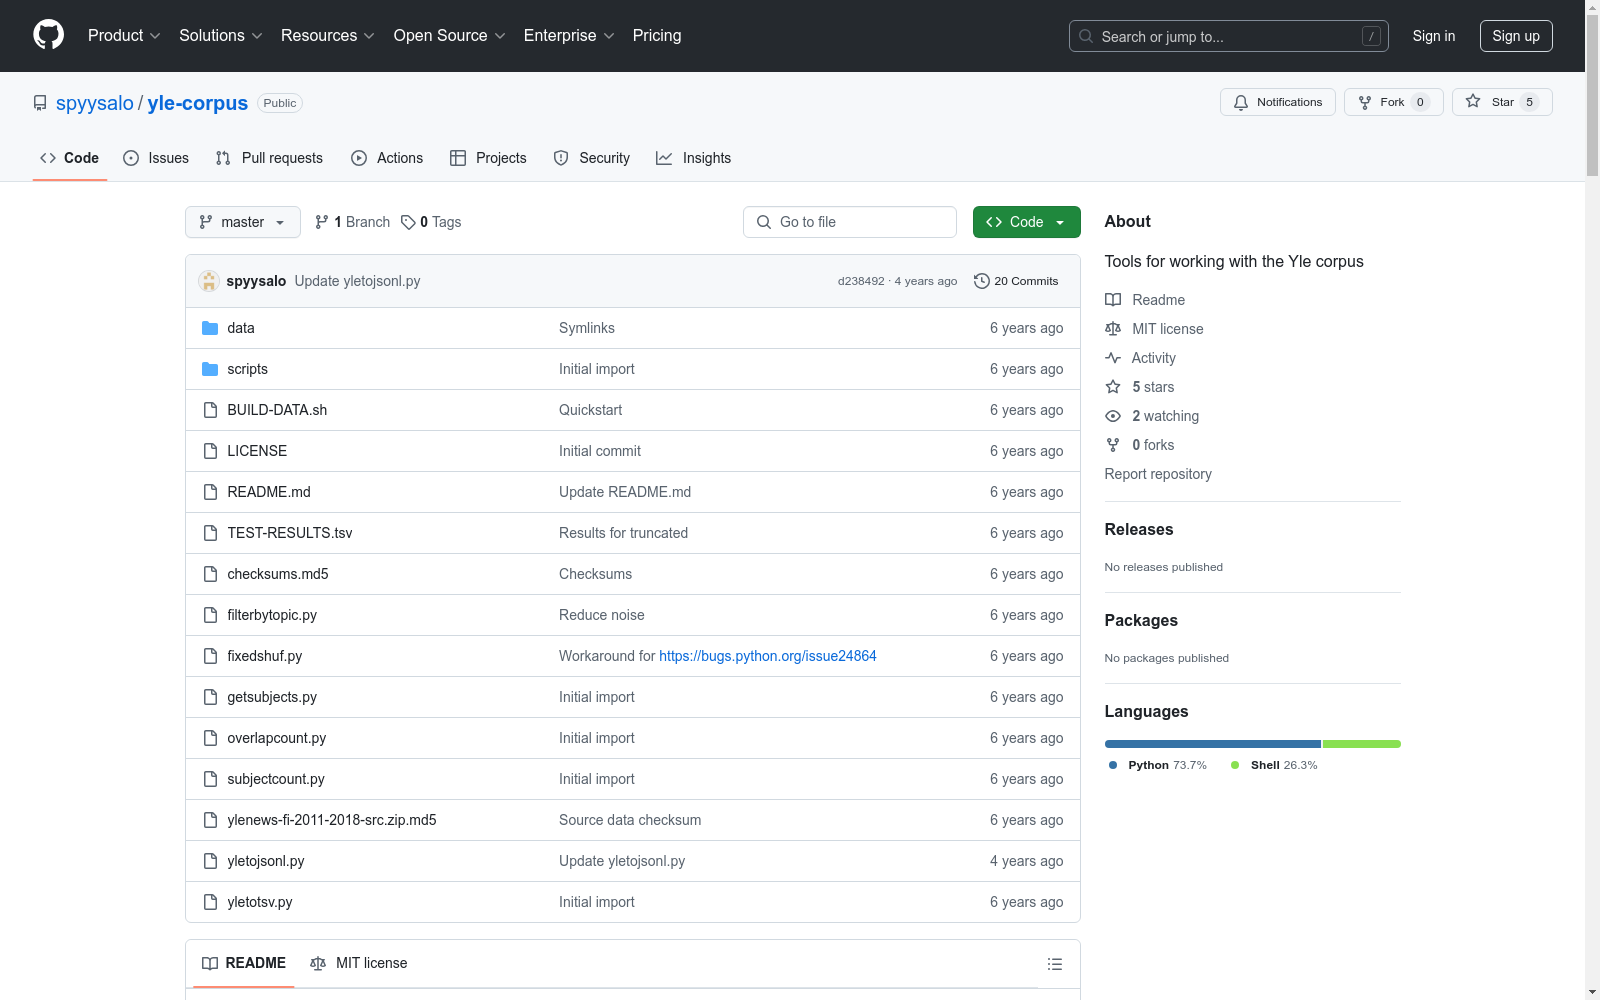Viewport: 1600px width, 1000px height.
Task: Click the eye icon beside 2 watching
Action: pyautogui.click(x=1113, y=416)
